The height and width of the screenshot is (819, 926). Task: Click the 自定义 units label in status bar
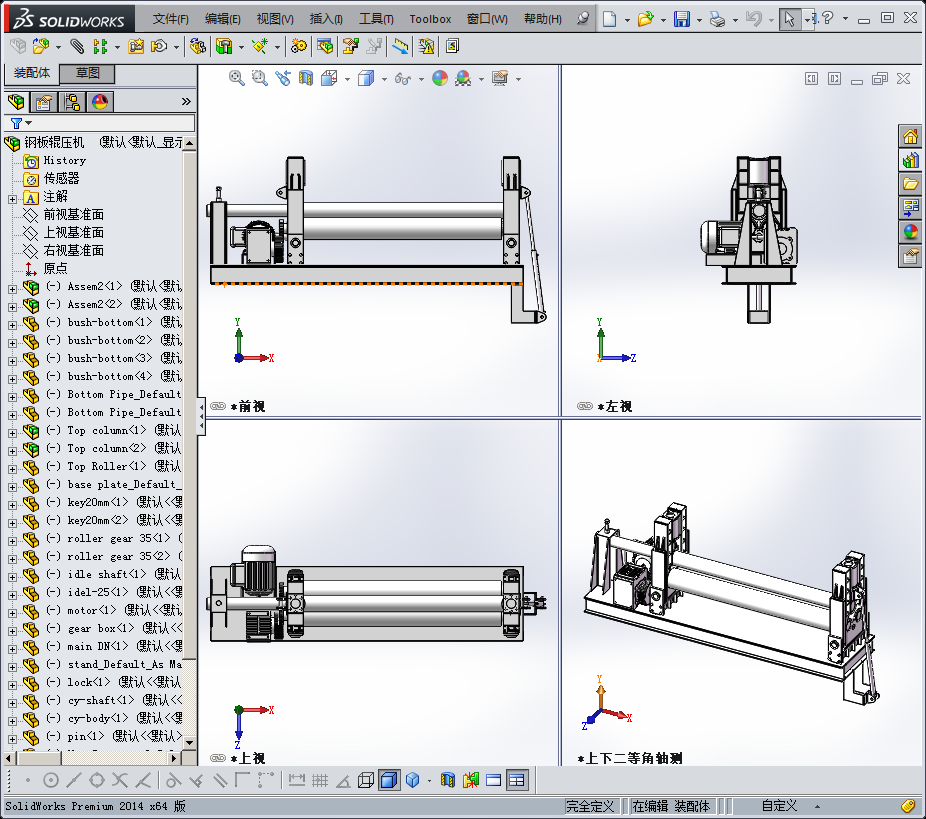pyautogui.click(x=779, y=806)
